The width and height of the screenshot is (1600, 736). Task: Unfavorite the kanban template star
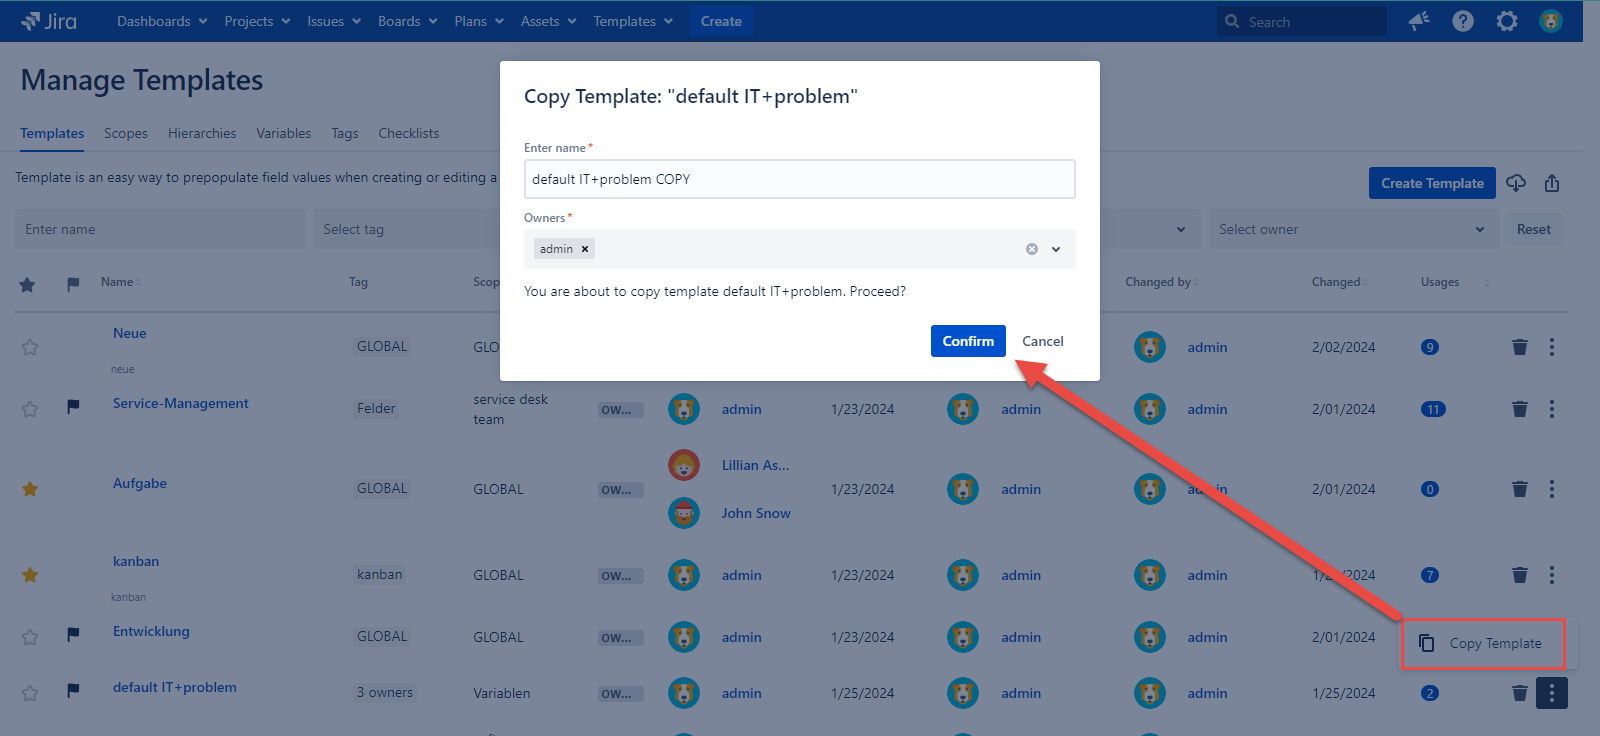coord(30,575)
